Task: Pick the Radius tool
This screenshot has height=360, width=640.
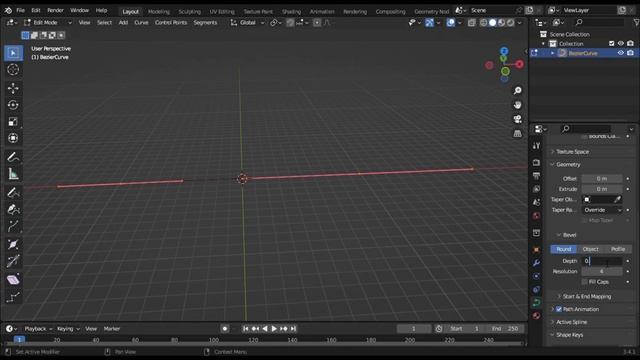Action: pos(13,244)
